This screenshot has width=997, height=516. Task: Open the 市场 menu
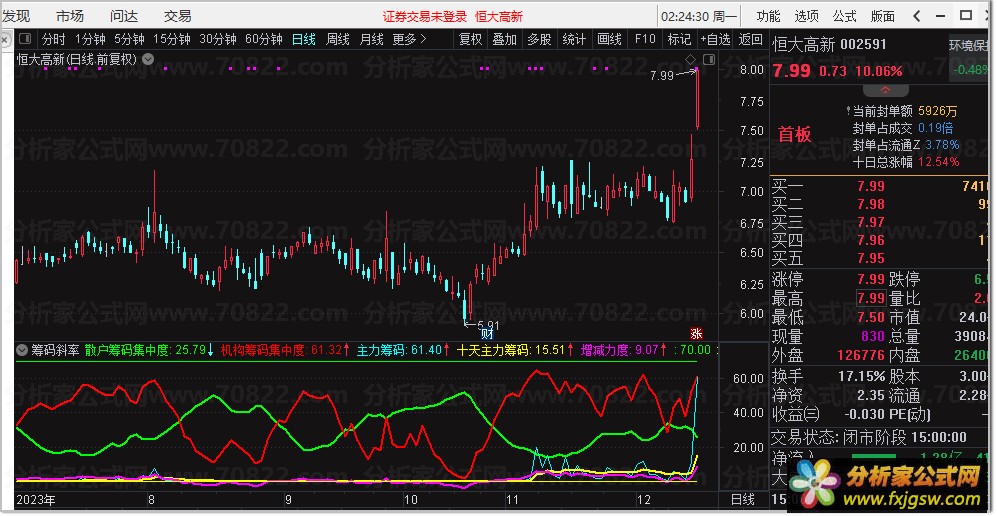[70, 16]
